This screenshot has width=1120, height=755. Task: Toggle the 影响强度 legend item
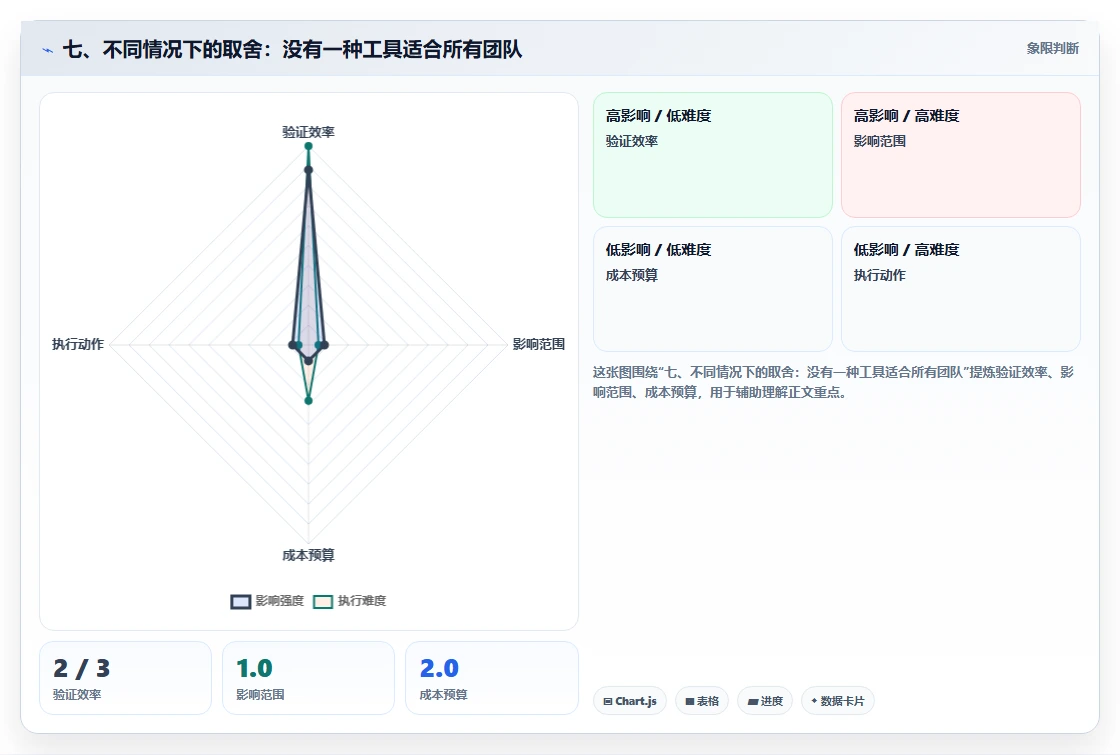pos(268,601)
